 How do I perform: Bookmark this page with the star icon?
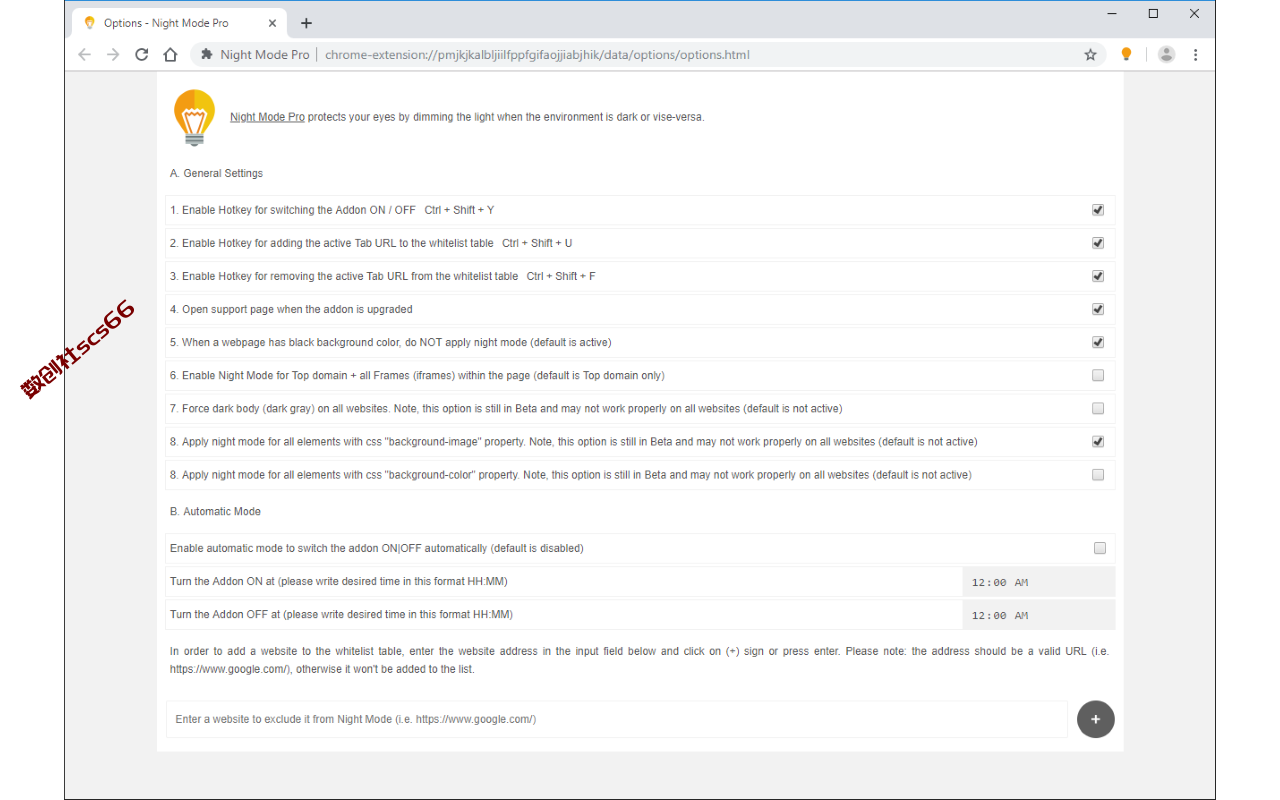click(1091, 55)
